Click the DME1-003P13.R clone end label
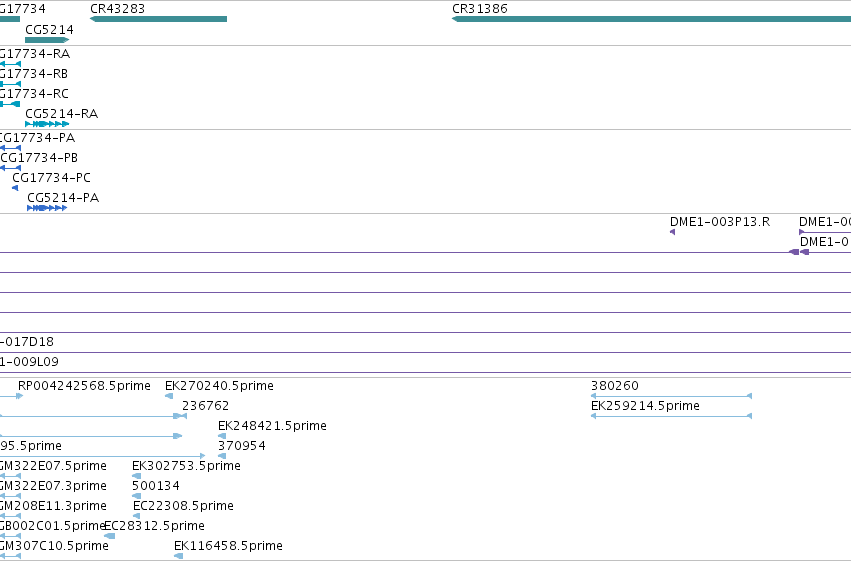851x561 pixels. click(x=720, y=221)
